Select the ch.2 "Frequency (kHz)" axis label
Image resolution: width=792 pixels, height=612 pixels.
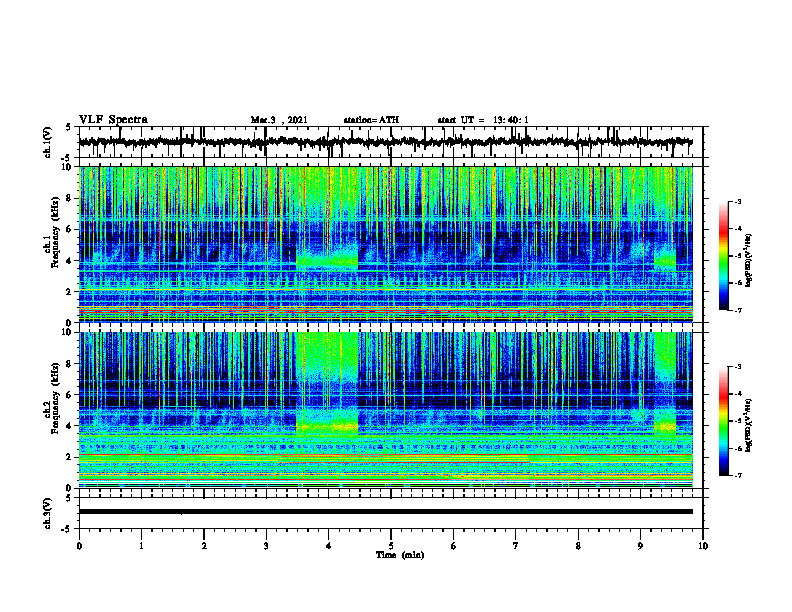(x=55, y=398)
